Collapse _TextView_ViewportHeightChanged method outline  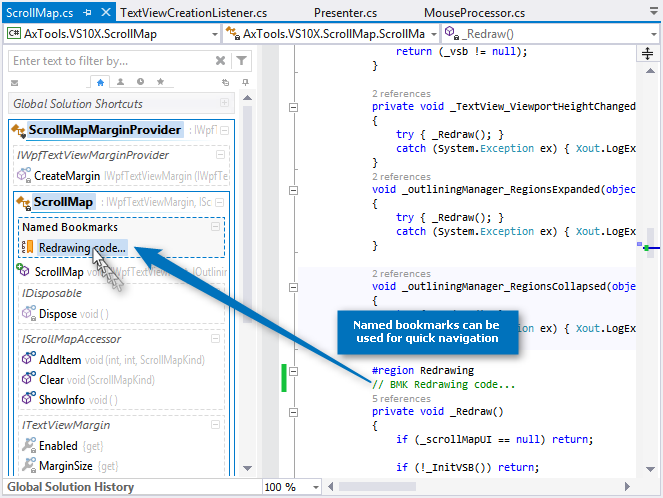pos(293,107)
